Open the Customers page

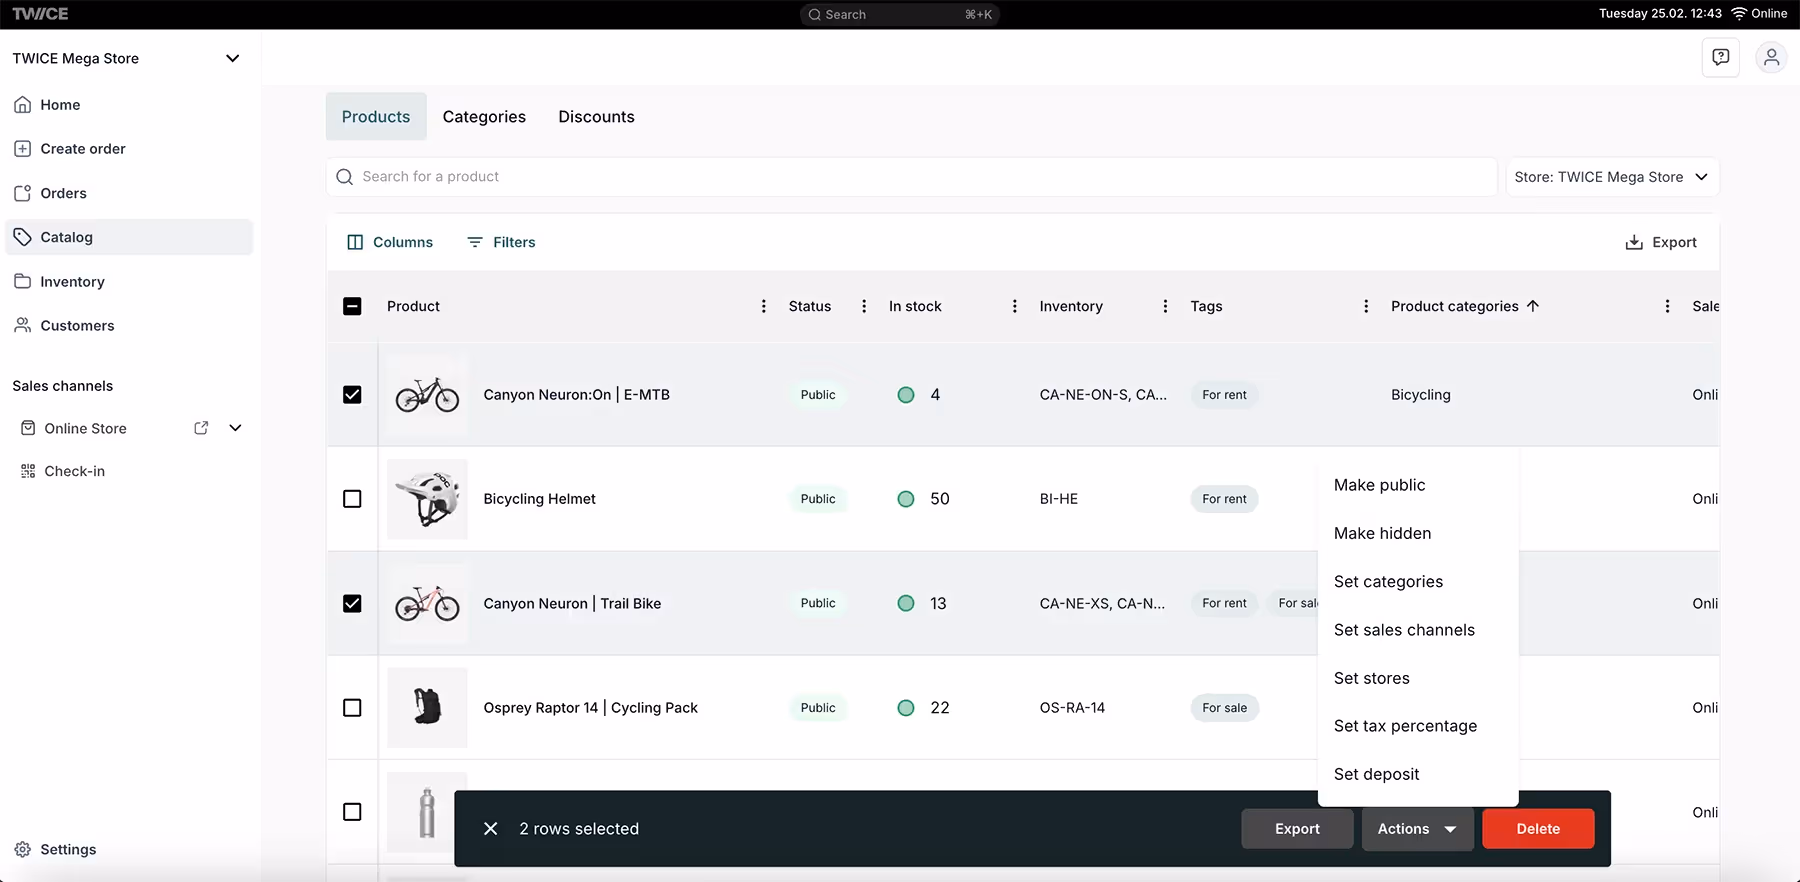click(77, 326)
